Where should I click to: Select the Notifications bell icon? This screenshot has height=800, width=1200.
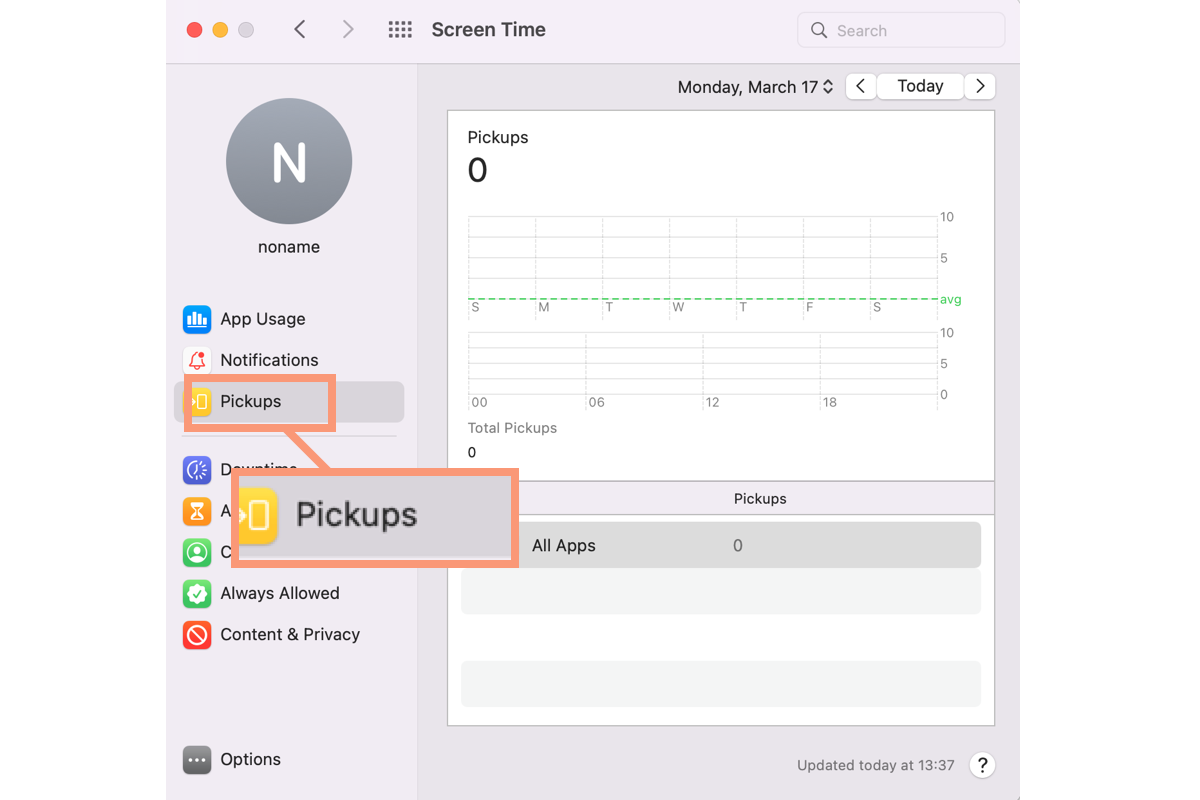click(x=197, y=360)
